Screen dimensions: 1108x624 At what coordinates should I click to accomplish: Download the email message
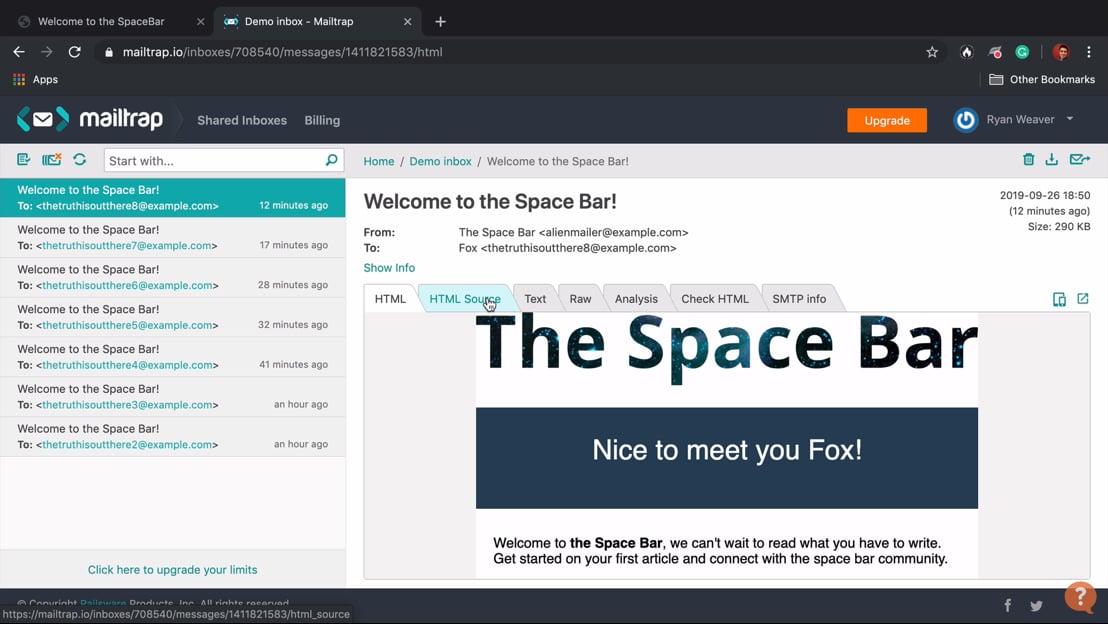[x=1051, y=160]
